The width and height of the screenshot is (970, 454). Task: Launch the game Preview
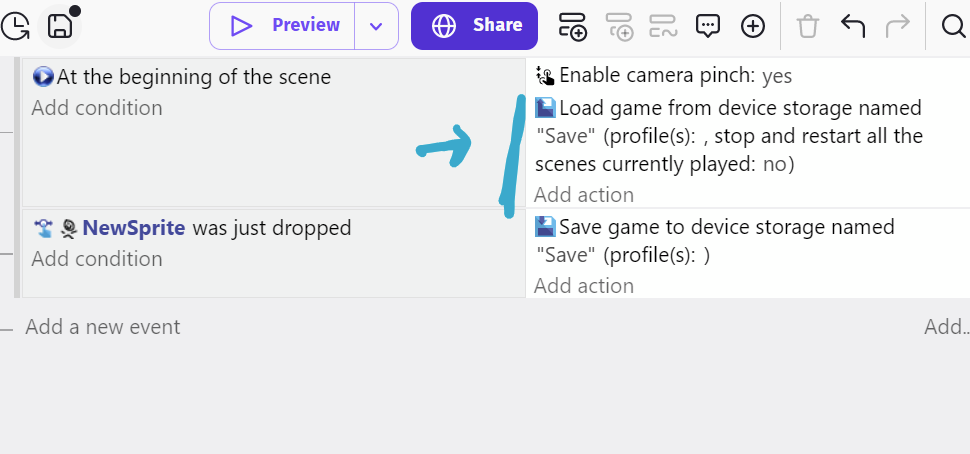[284, 26]
